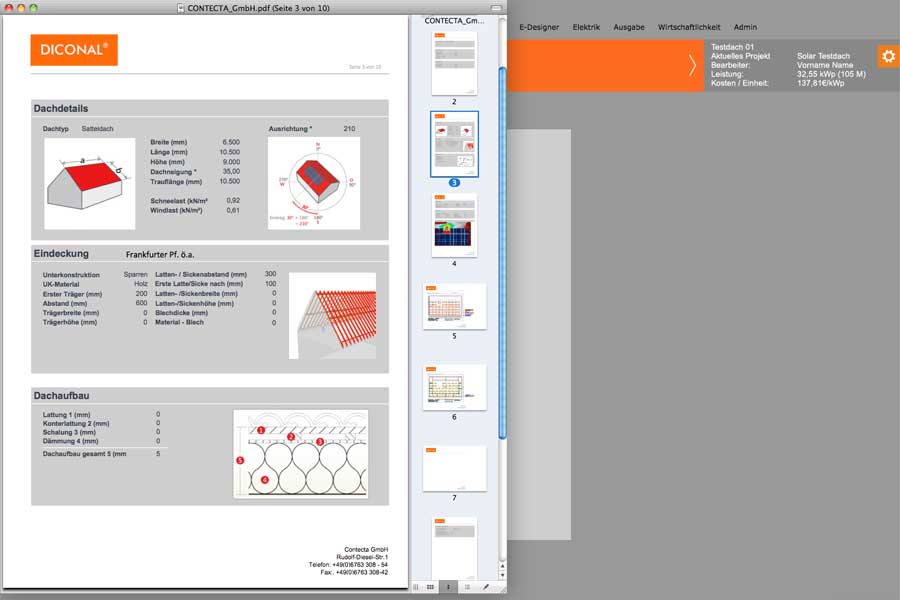This screenshot has width=900, height=600.
Task: Switch sidebar to contact sheet grid view
Action: coord(430,587)
